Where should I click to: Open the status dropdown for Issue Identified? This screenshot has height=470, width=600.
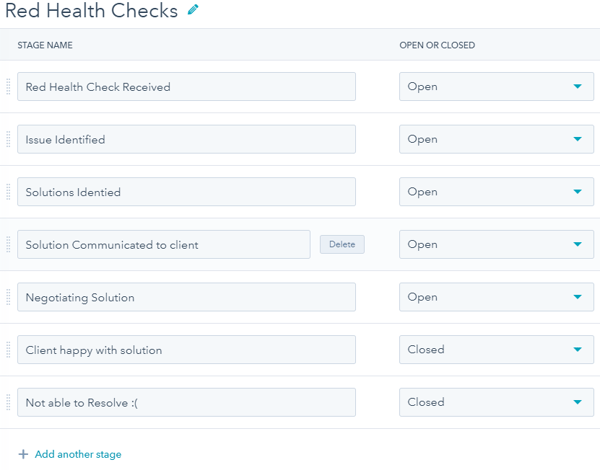pos(496,140)
